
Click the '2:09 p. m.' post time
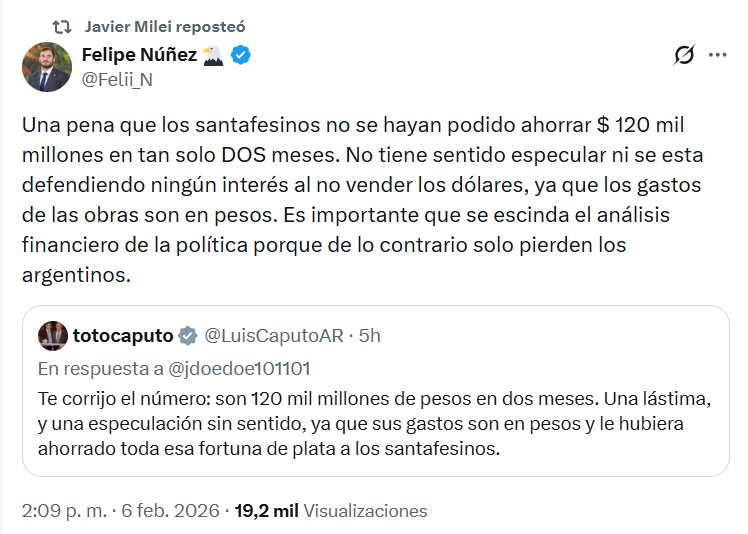66,511
